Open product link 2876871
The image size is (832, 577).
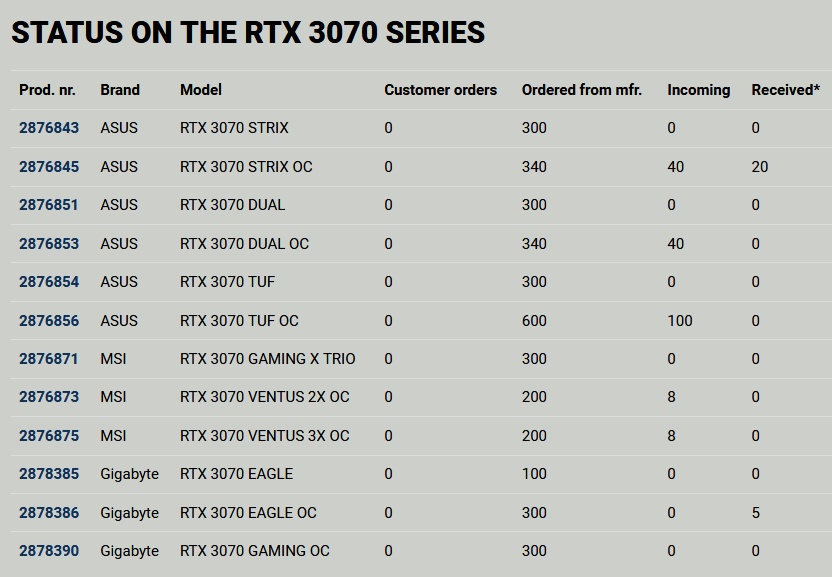[48, 359]
